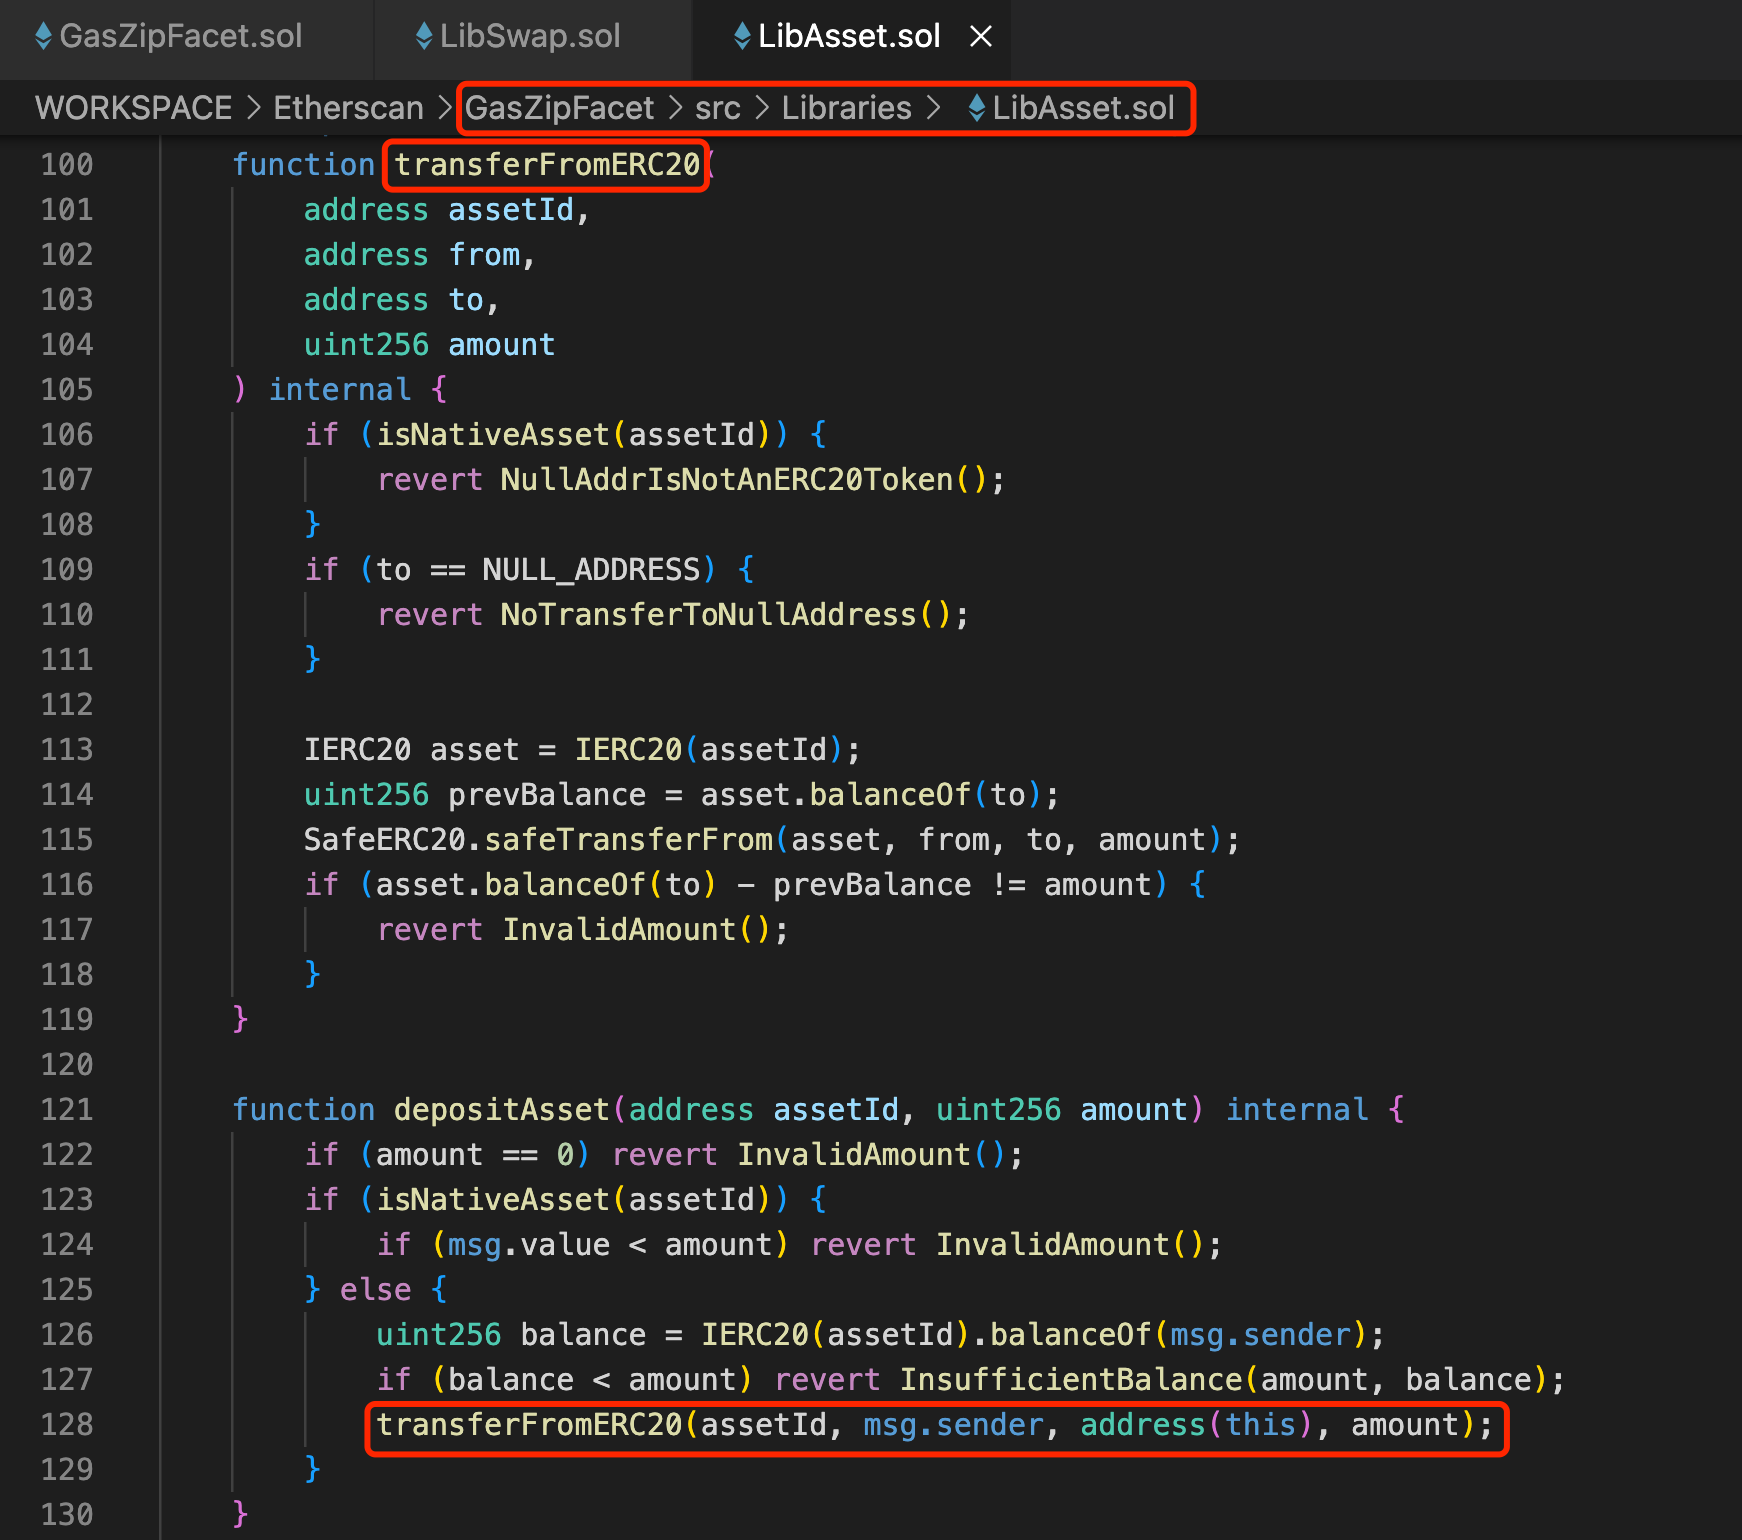
Task: Click line number 105 in the gutter
Action: pyautogui.click(x=67, y=390)
